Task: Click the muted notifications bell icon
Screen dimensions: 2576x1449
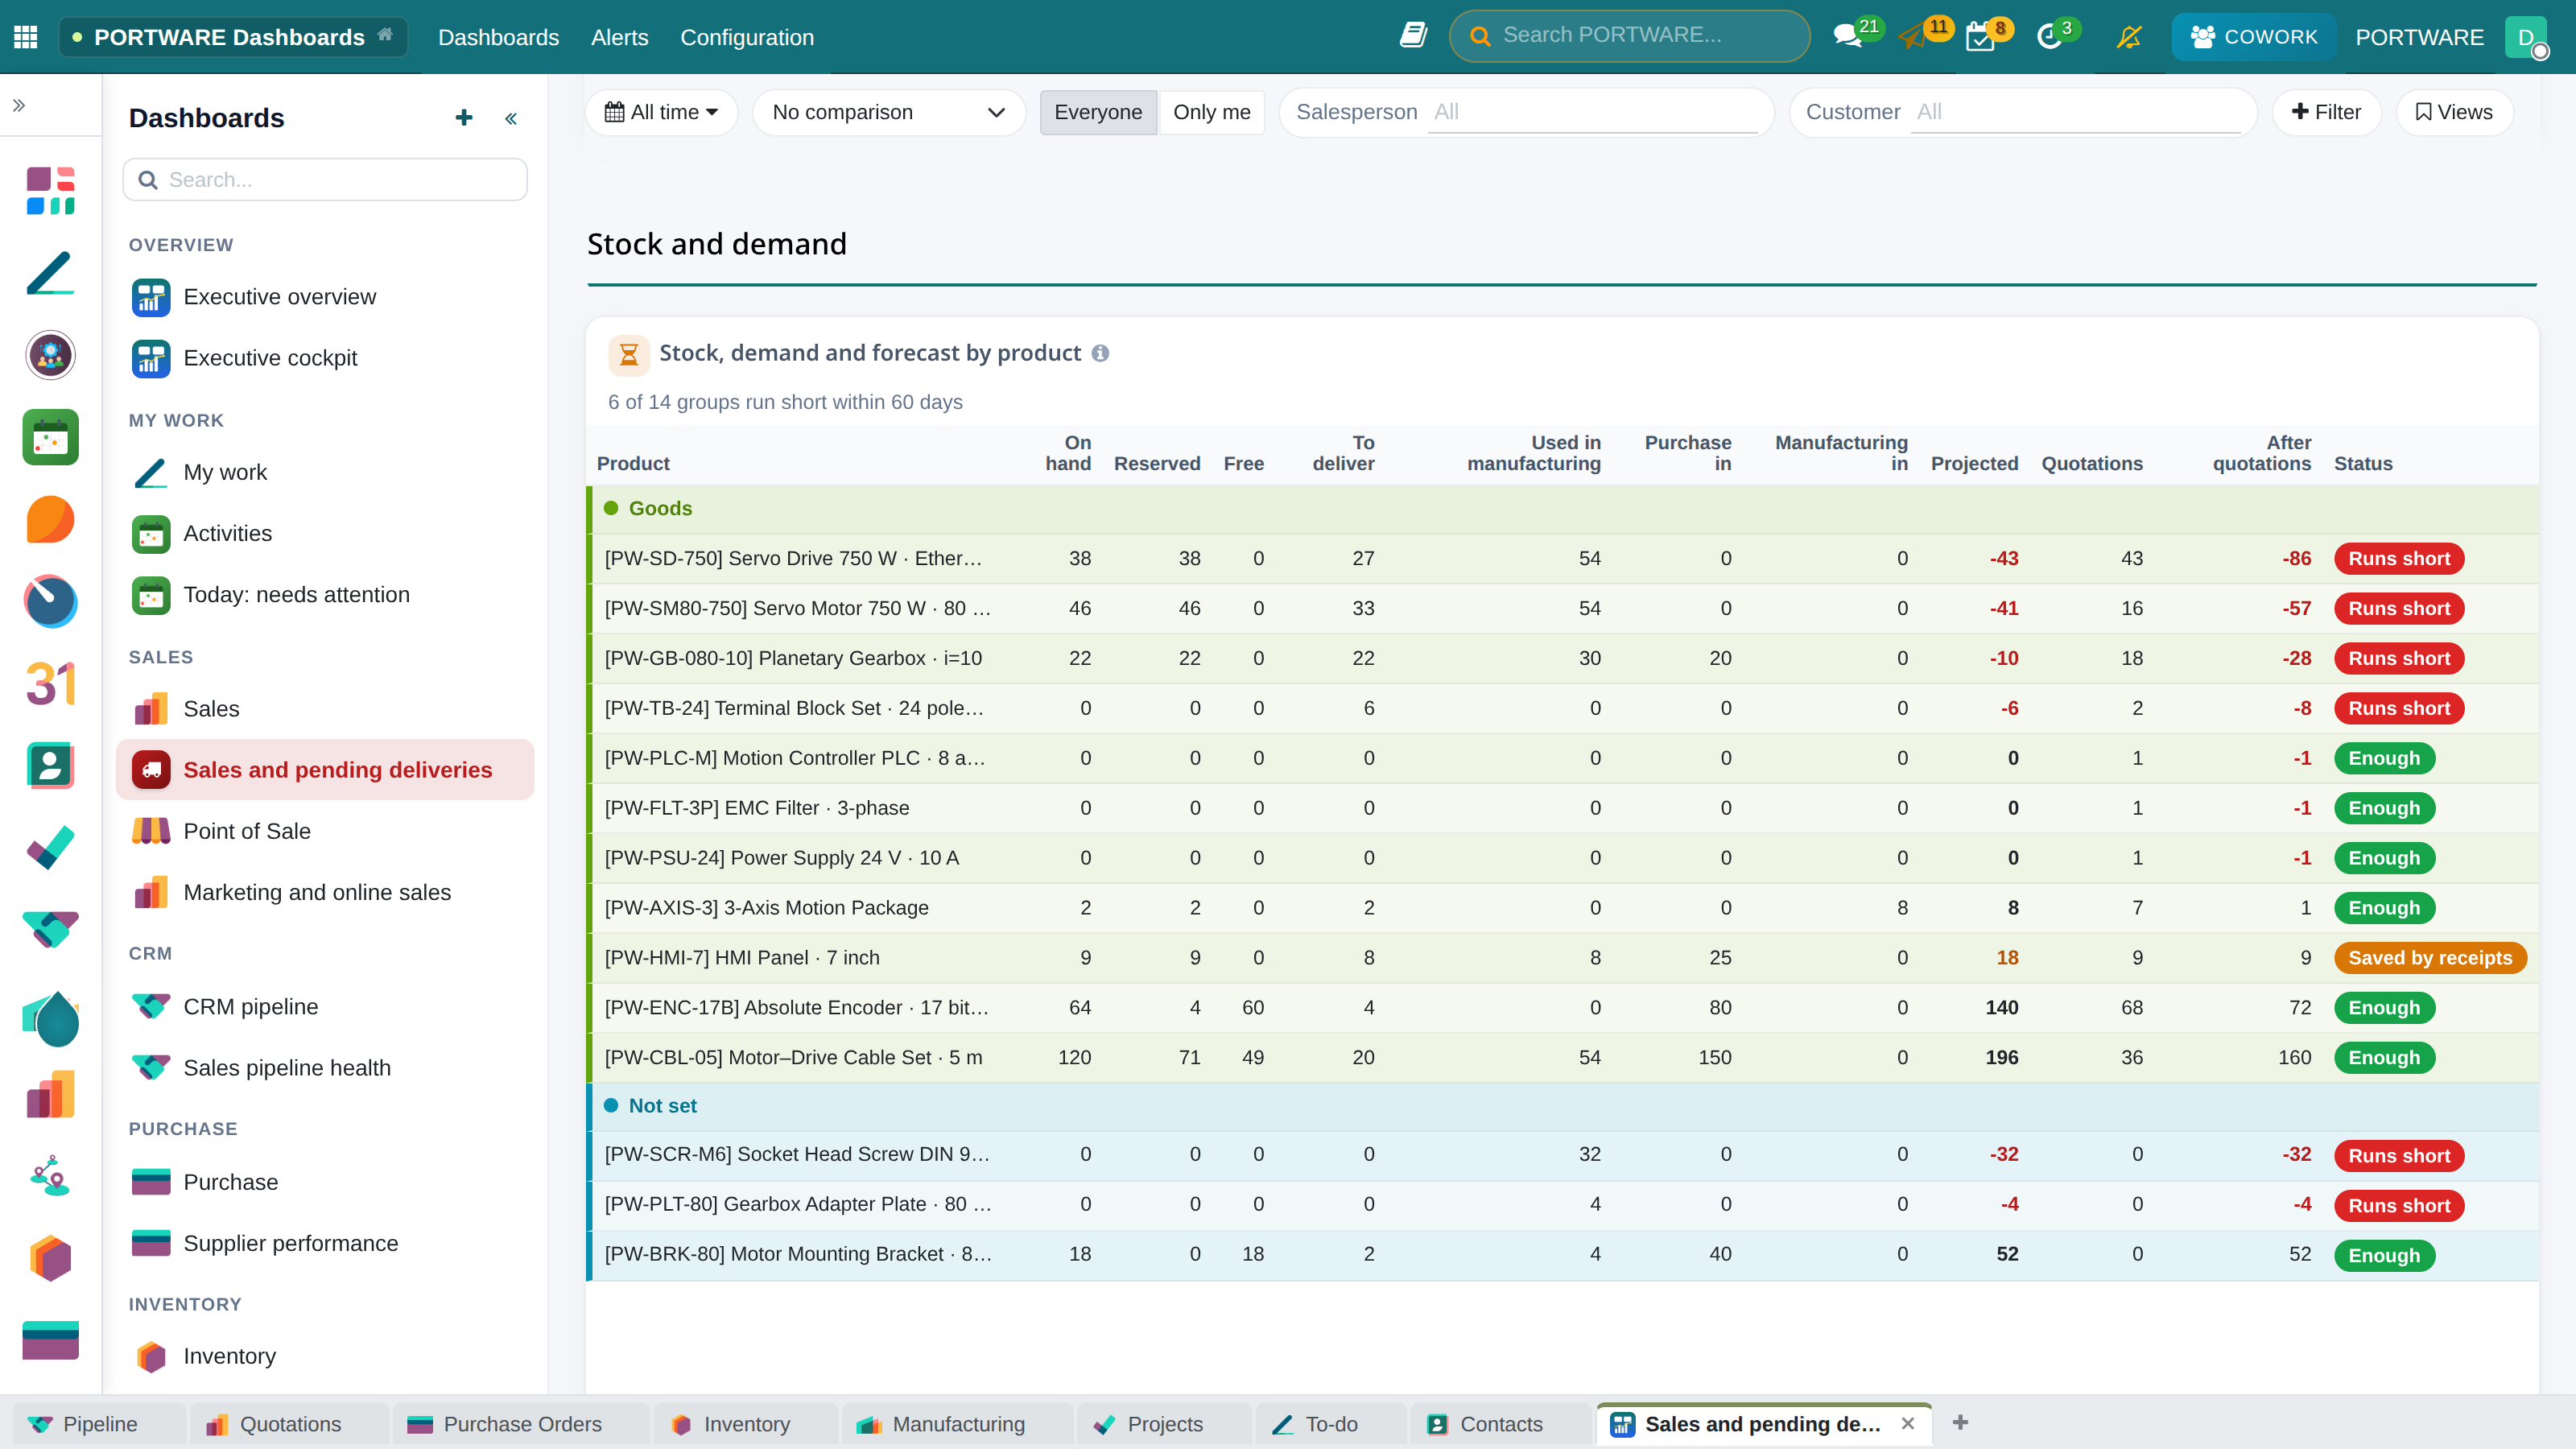Action: pos(2129,37)
